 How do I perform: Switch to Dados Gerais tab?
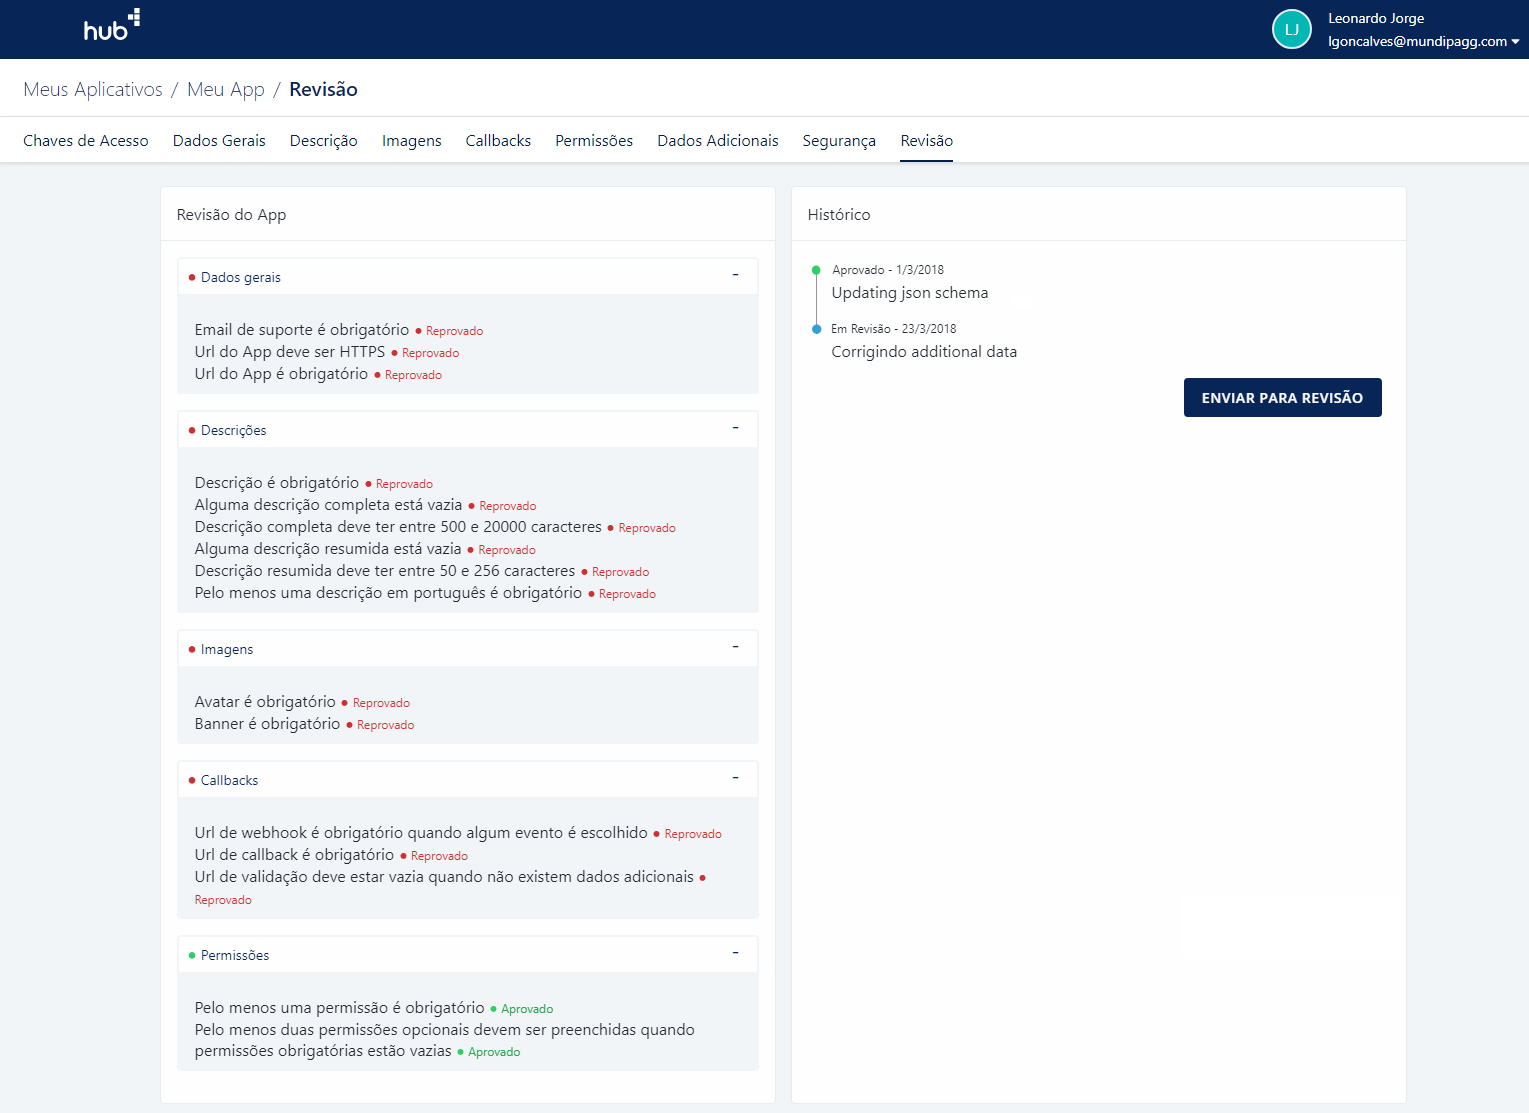219,141
